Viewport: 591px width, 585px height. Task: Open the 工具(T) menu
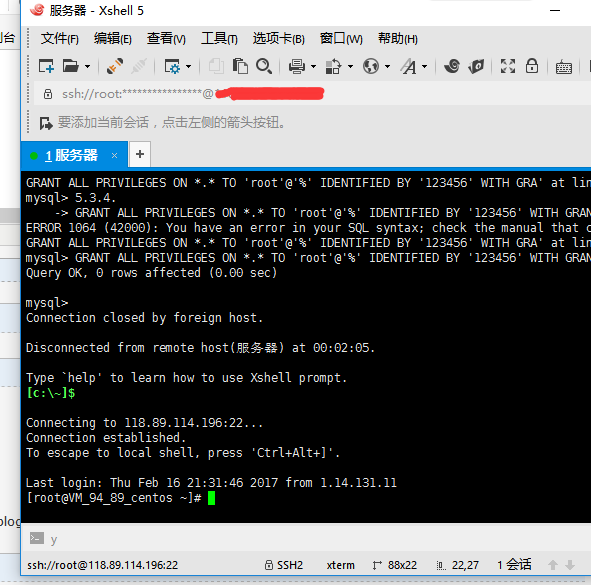pos(219,38)
